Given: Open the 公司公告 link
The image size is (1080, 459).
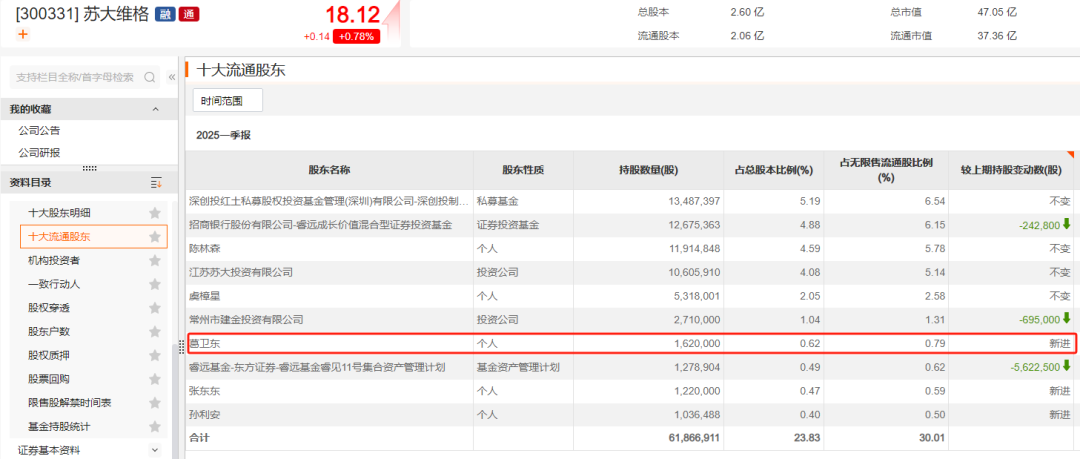Looking at the screenshot, I should point(39,131).
